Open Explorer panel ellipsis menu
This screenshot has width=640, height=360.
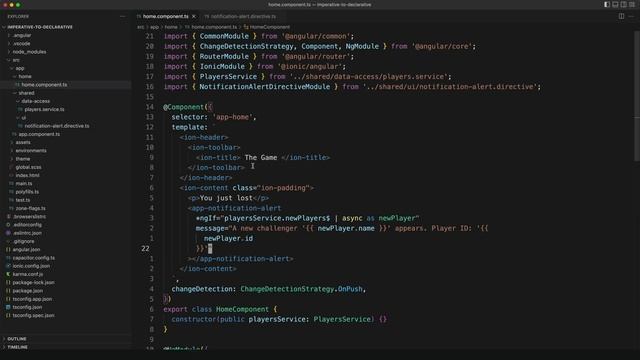point(122,16)
